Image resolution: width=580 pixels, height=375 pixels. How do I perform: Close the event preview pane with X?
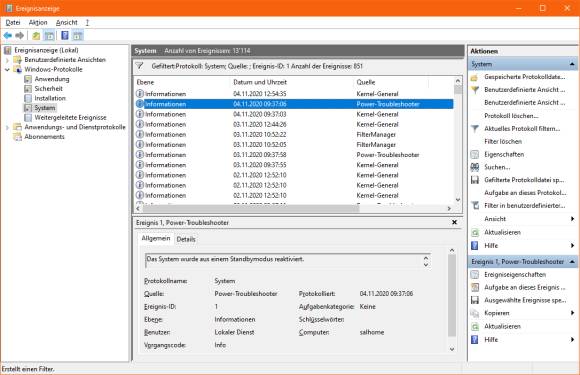[454, 222]
